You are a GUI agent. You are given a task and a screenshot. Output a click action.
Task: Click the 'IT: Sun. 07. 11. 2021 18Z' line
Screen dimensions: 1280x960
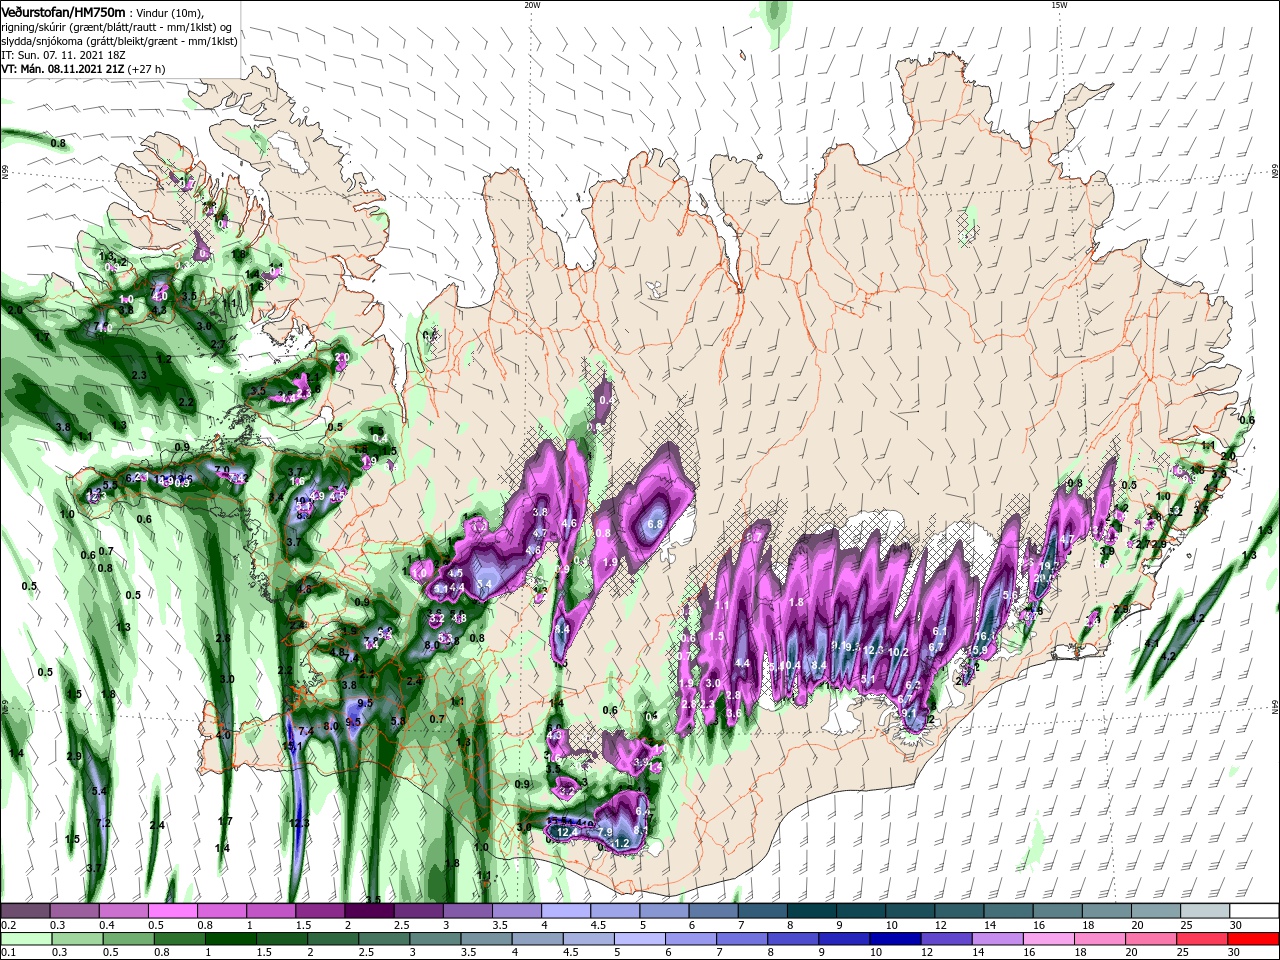pyautogui.click(x=65, y=55)
